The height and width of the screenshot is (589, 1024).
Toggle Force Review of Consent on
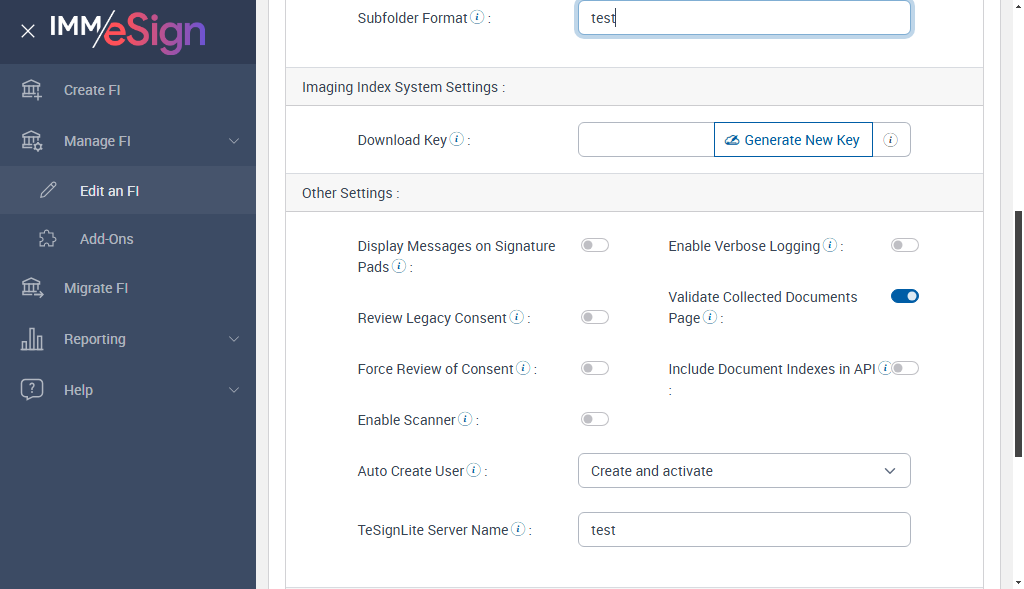(x=595, y=368)
